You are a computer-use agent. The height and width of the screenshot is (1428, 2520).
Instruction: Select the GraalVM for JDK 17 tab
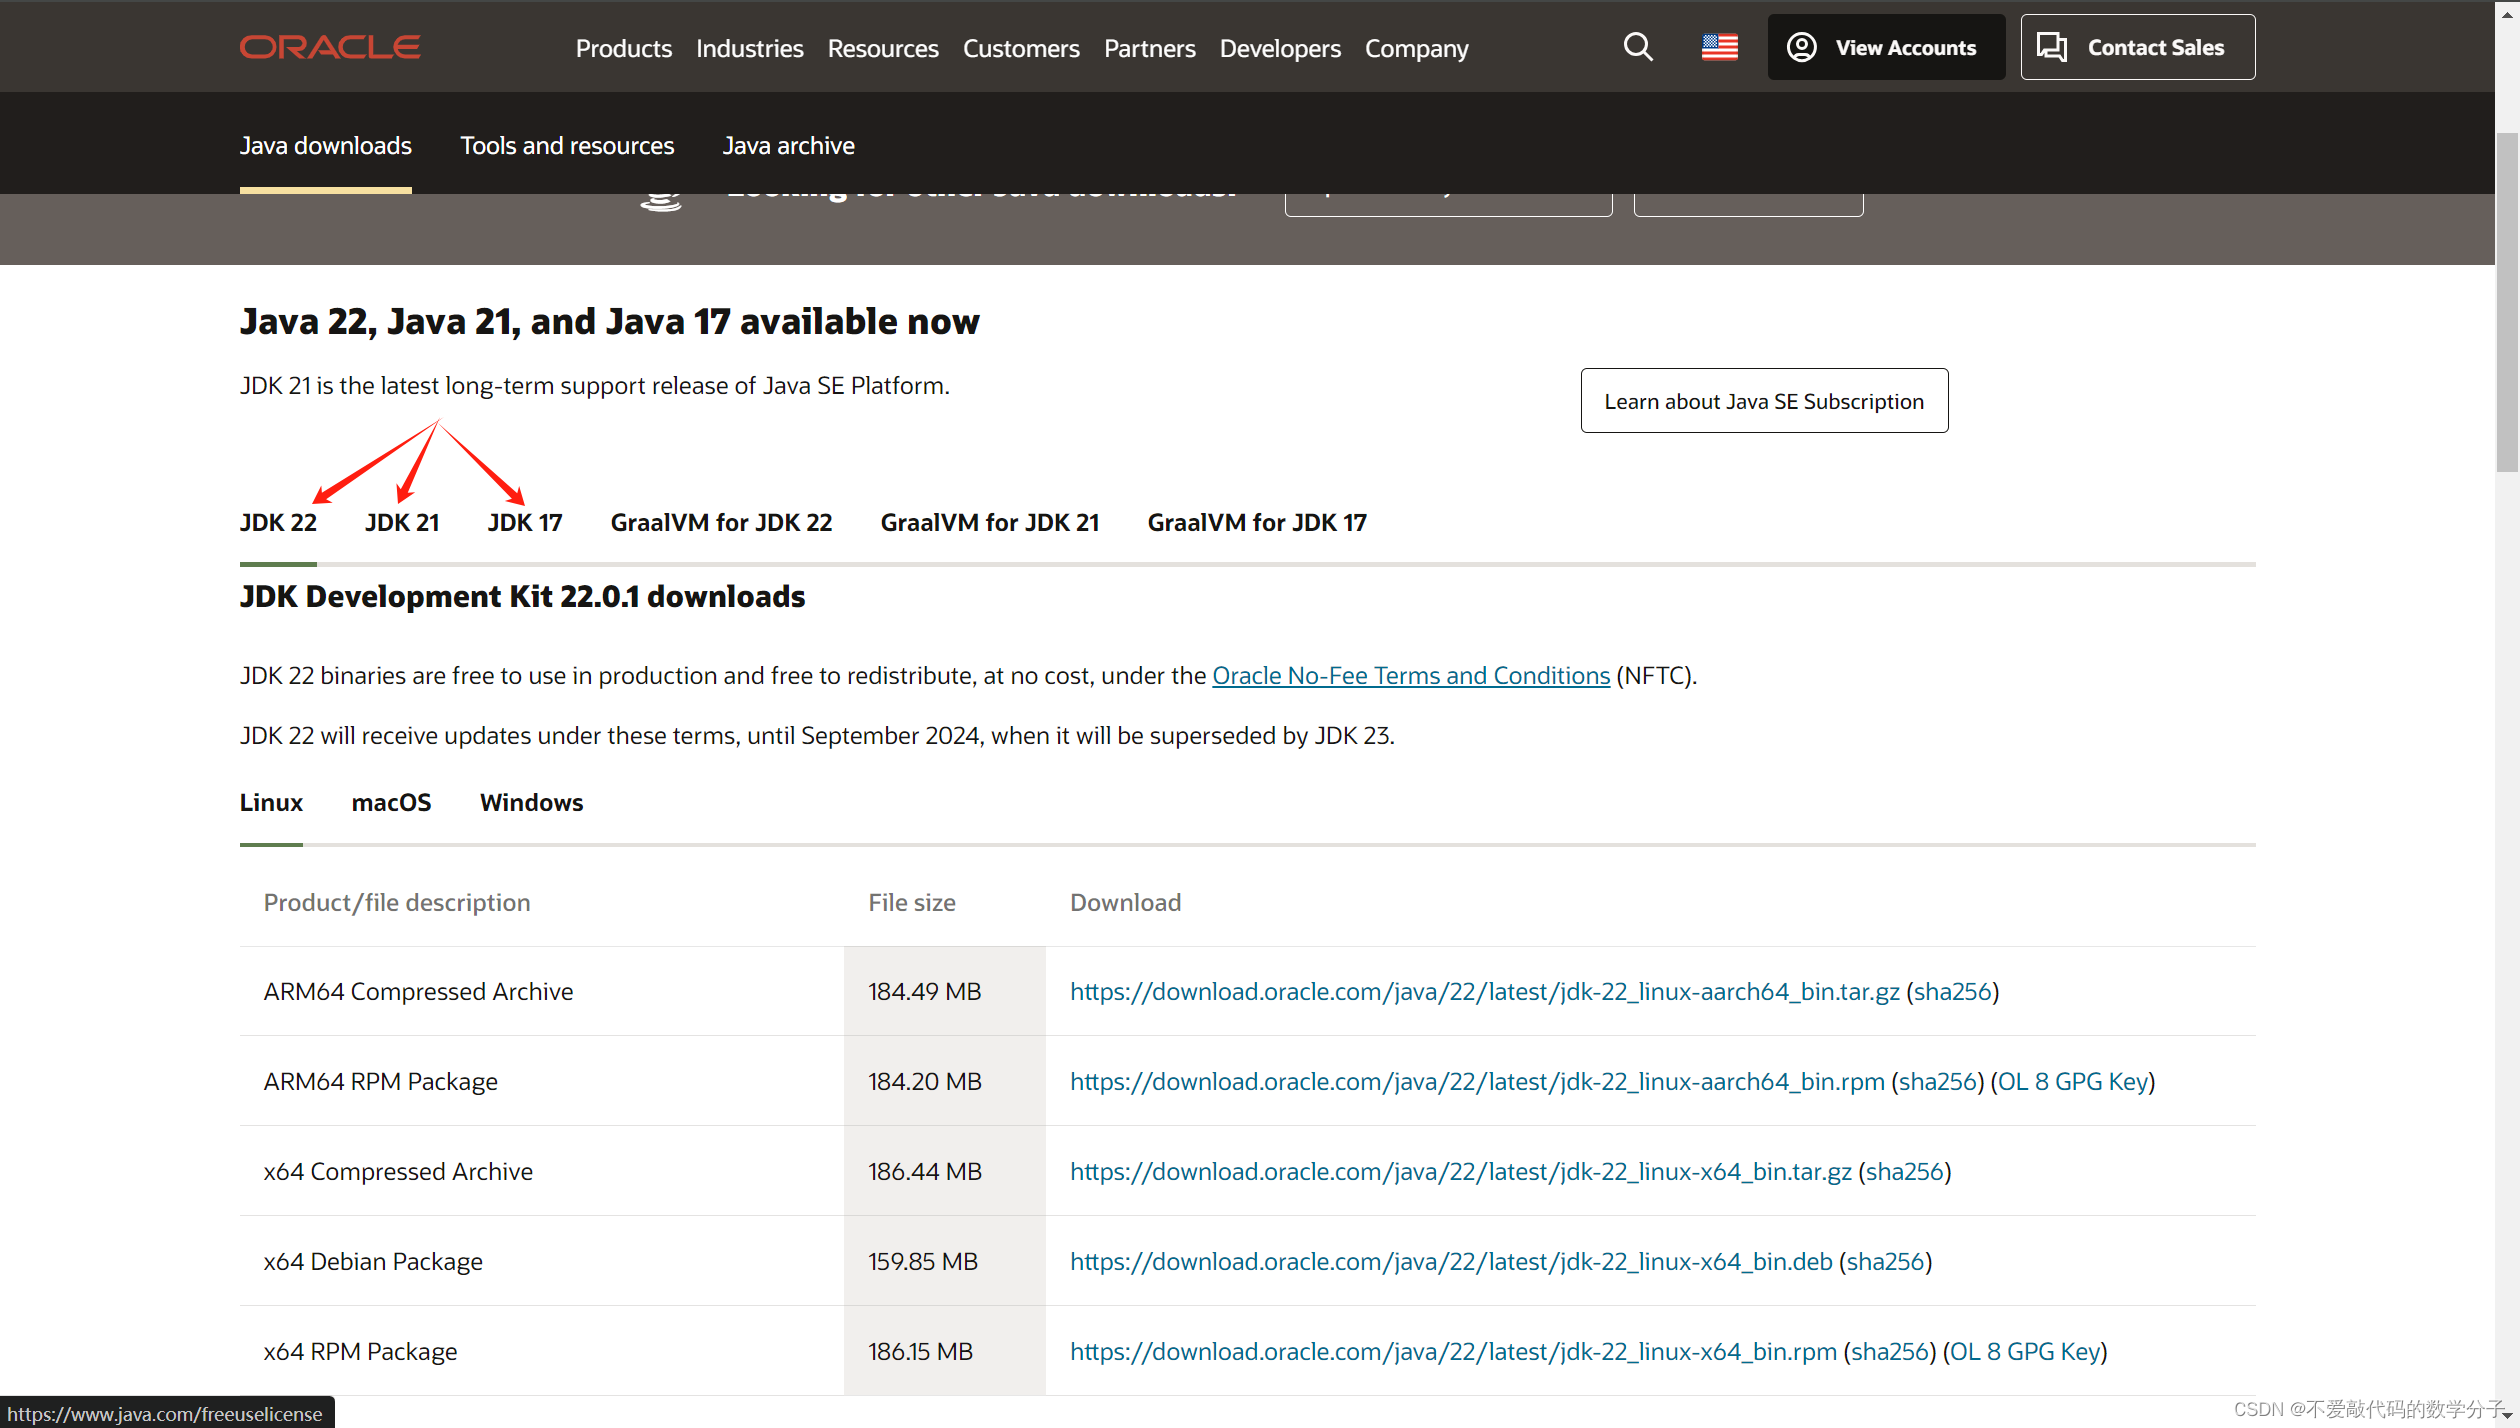pyautogui.click(x=1256, y=522)
